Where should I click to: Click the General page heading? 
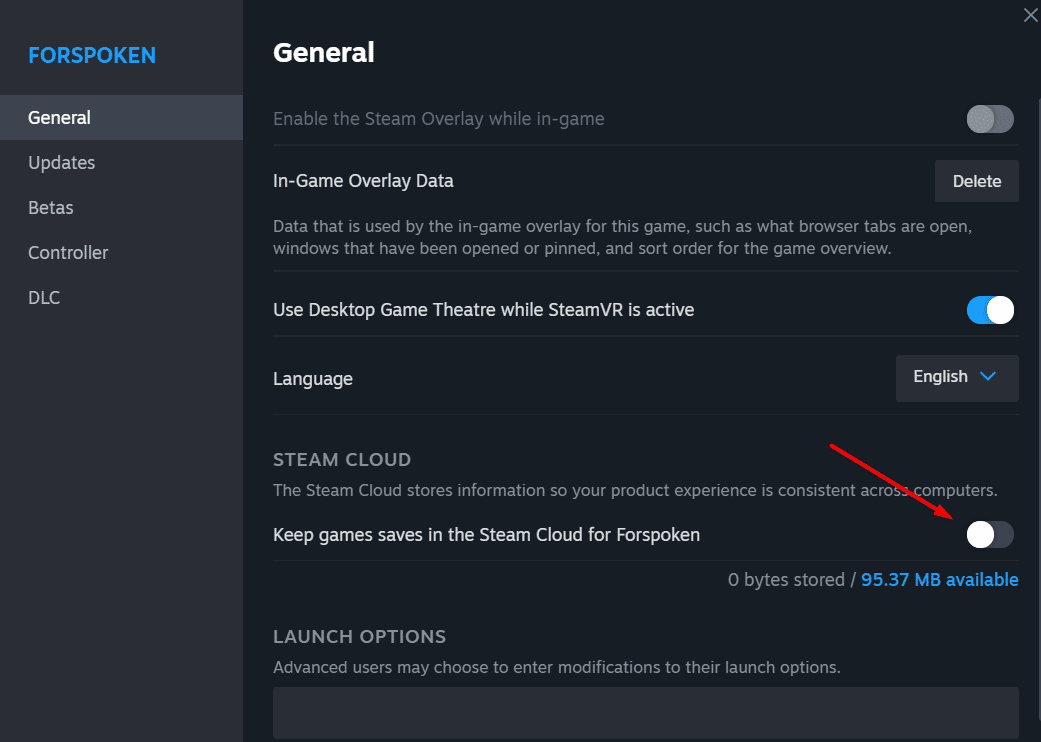tap(324, 52)
